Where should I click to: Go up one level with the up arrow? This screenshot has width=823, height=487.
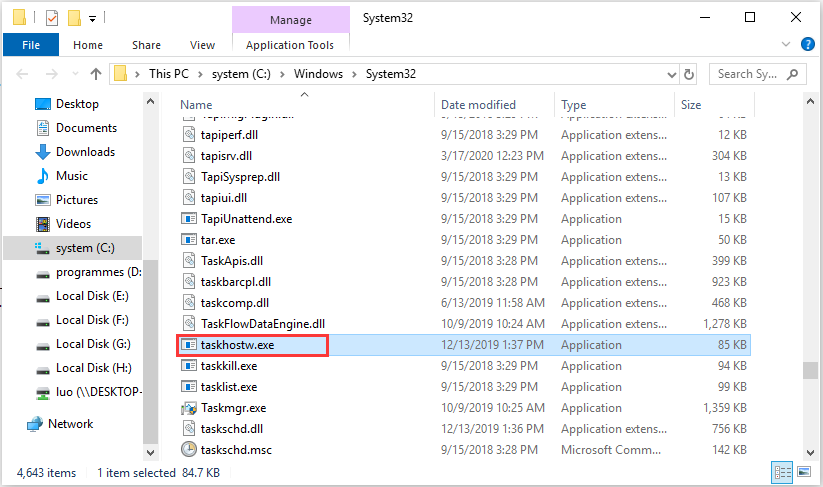pos(96,74)
